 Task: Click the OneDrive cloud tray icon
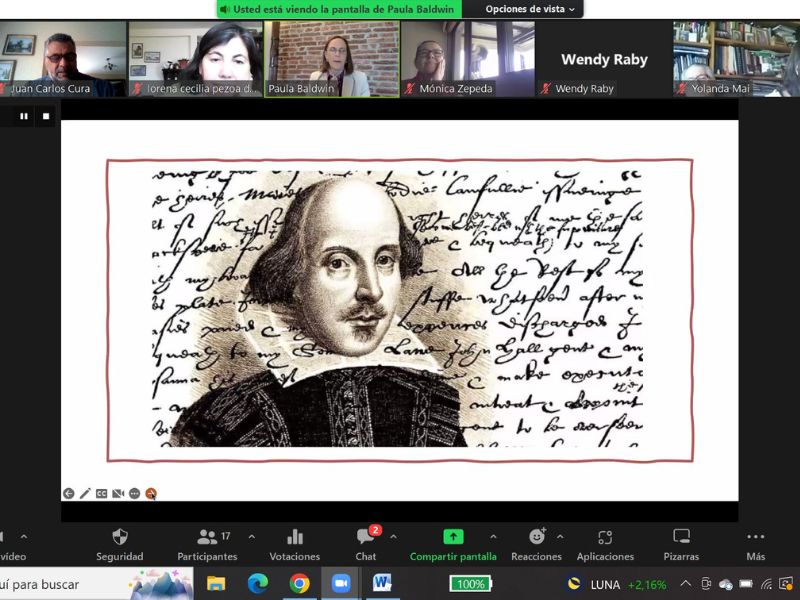tap(726, 584)
